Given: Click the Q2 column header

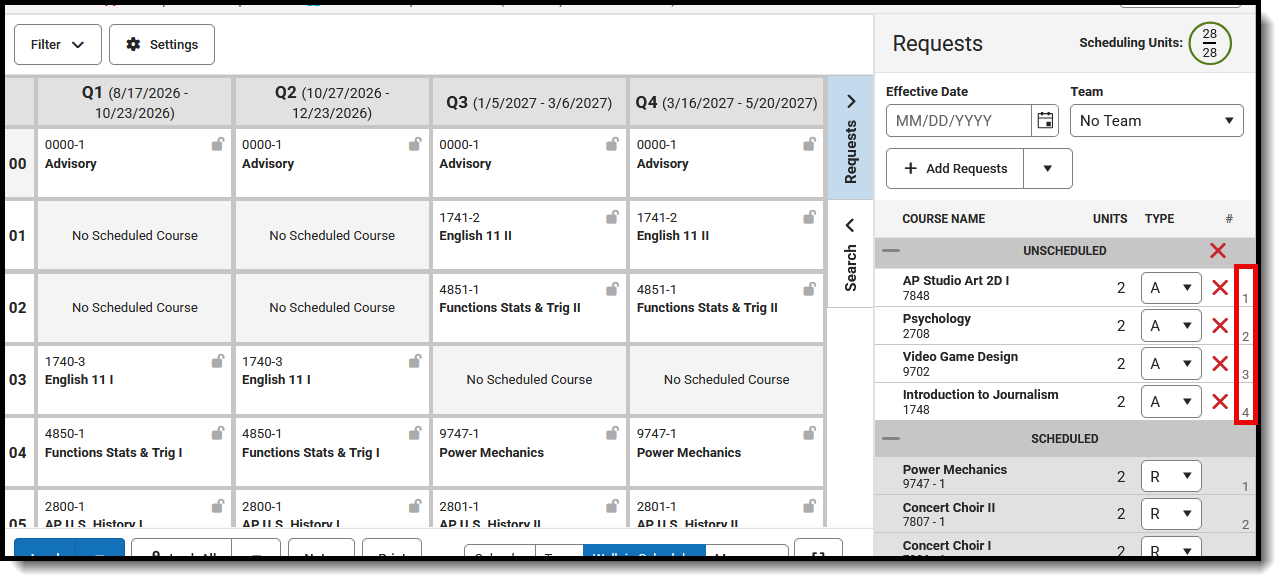Looking at the screenshot, I should (x=332, y=102).
